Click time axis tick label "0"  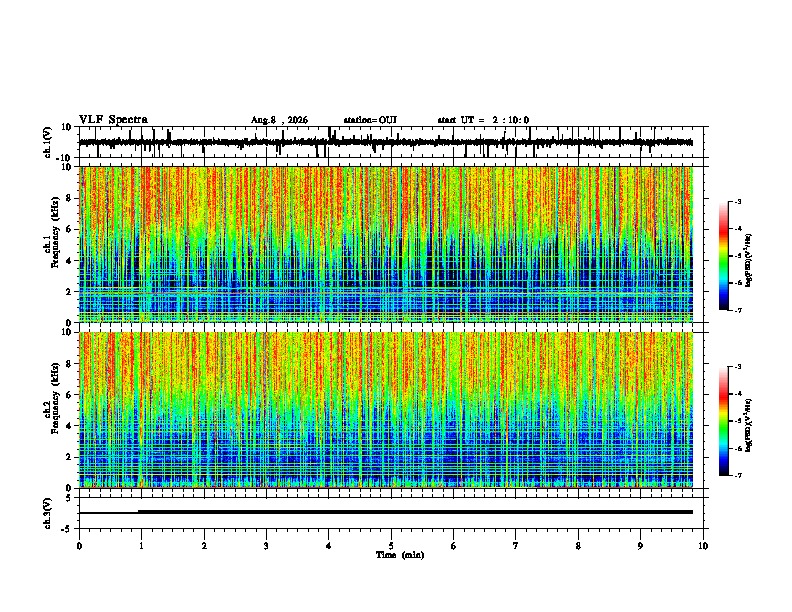[79, 546]
